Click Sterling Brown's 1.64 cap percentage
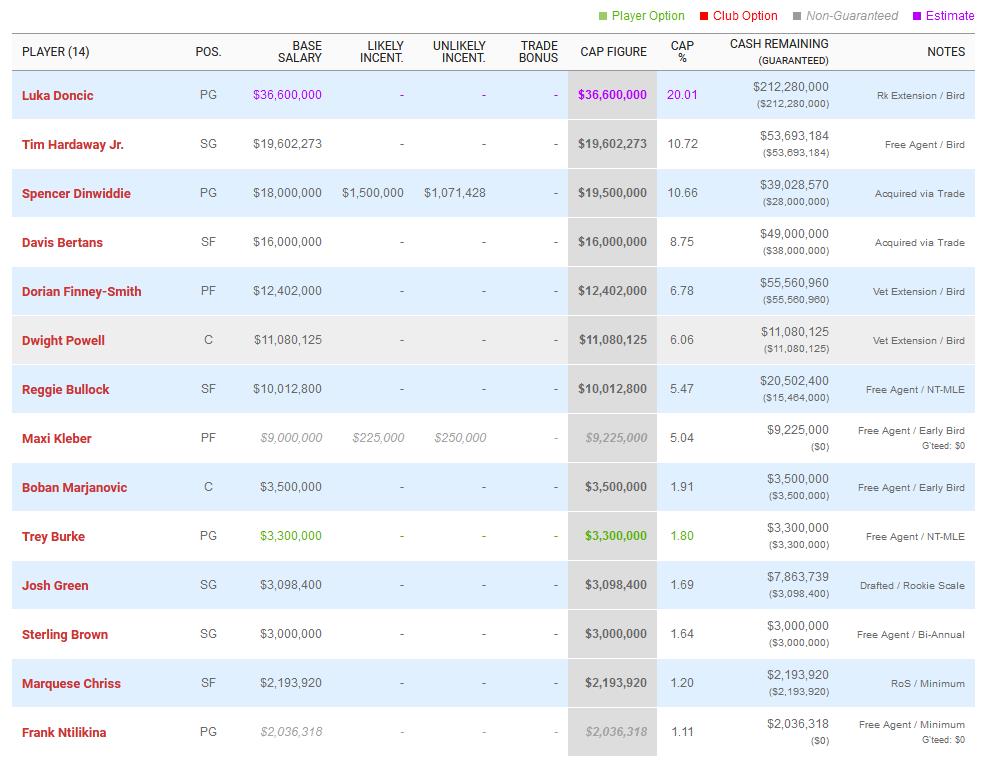 [682, 634]
